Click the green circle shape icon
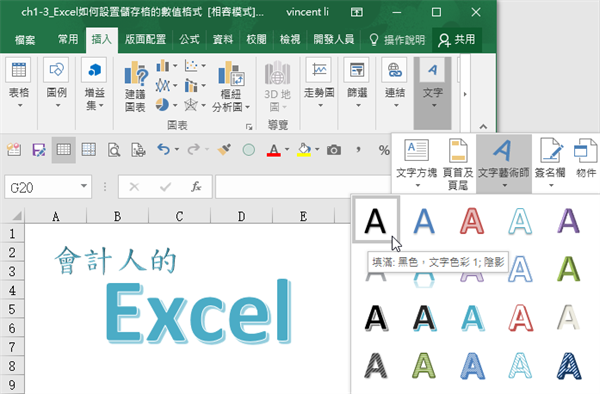The height and width of the screenshot is (394, 600). 249,150
